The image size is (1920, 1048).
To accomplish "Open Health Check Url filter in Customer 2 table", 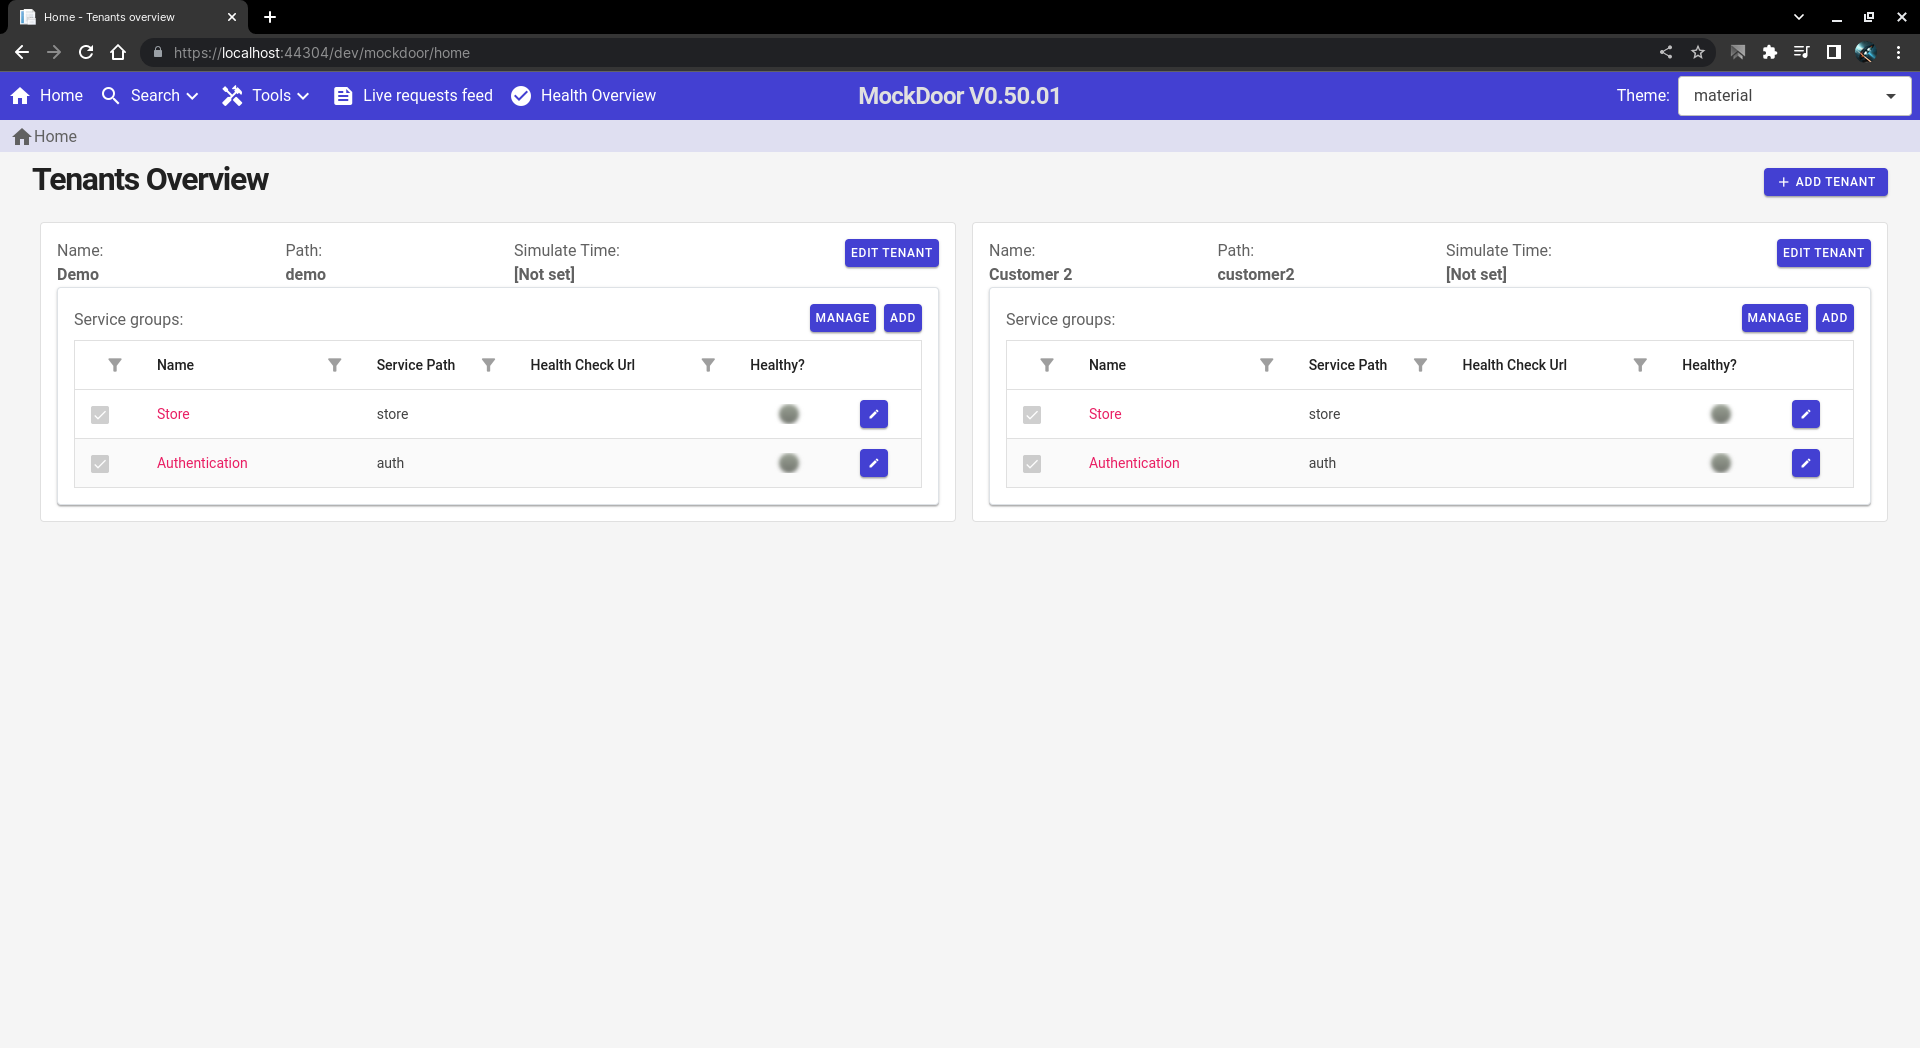I will tap(1640, 365).
